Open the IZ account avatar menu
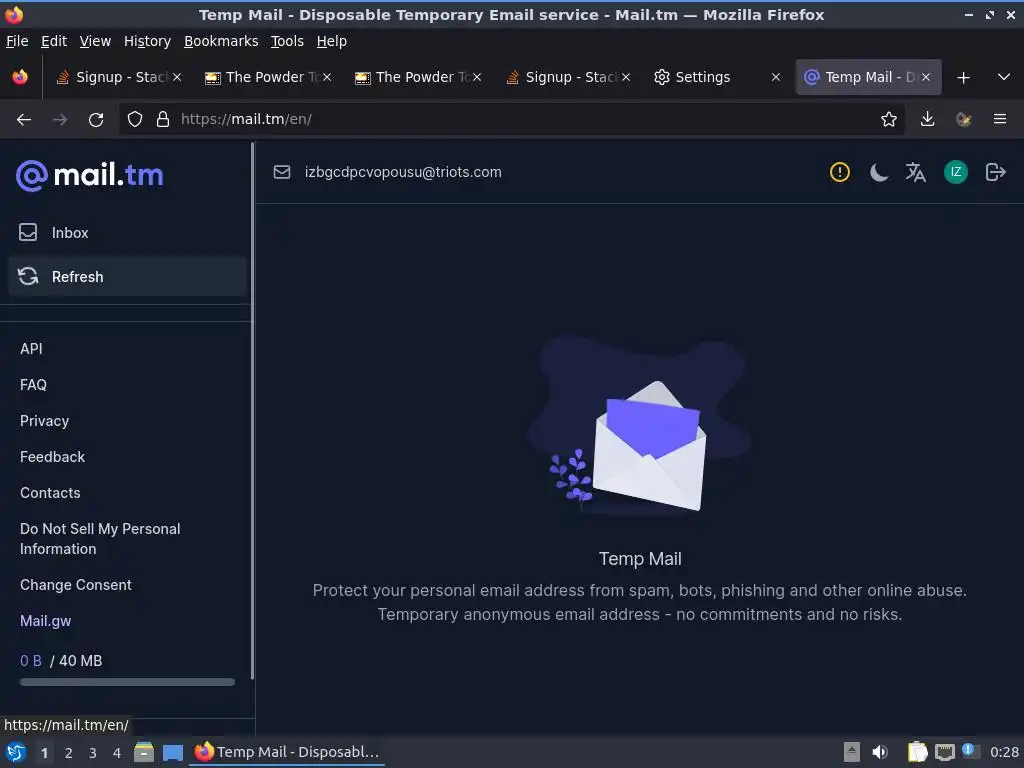The height and width of the screenshot is (768, 1024). [x=955, y=172]
